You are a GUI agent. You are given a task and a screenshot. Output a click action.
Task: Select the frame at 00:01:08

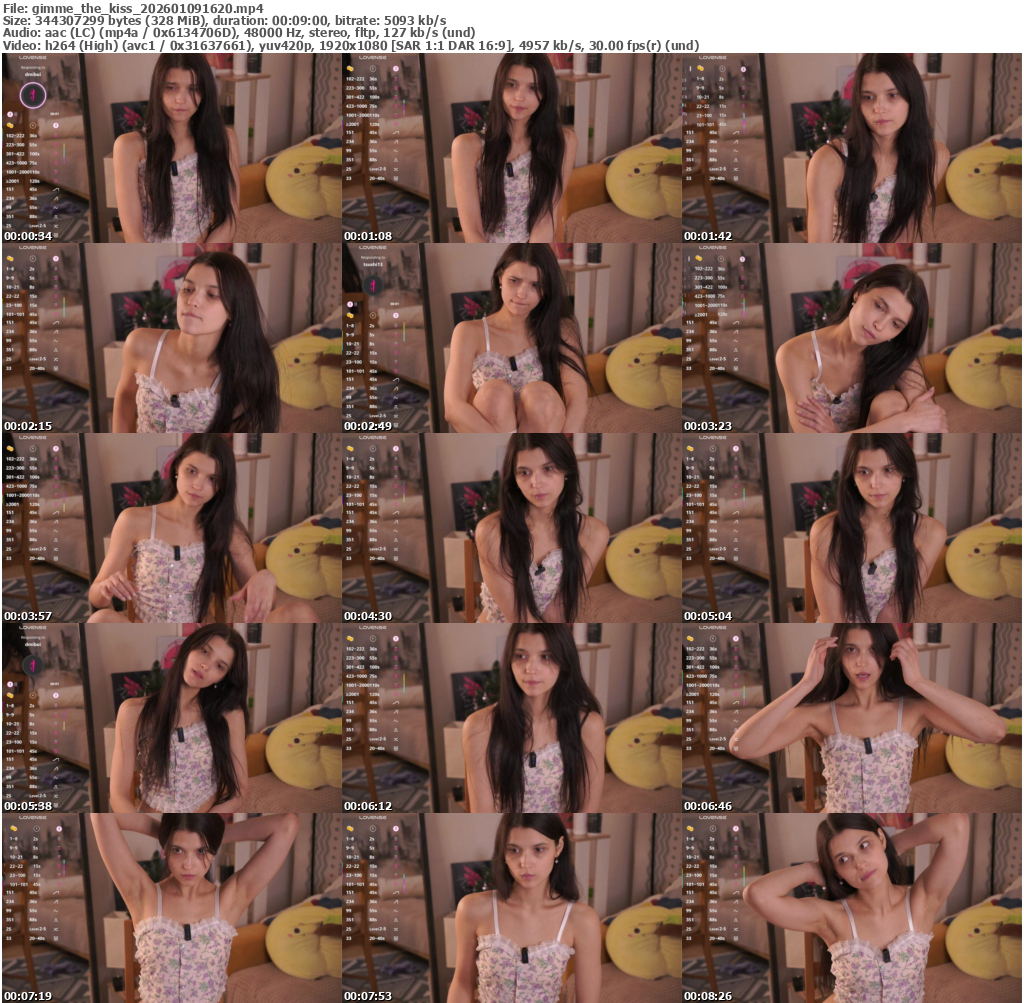click(511, 148)
